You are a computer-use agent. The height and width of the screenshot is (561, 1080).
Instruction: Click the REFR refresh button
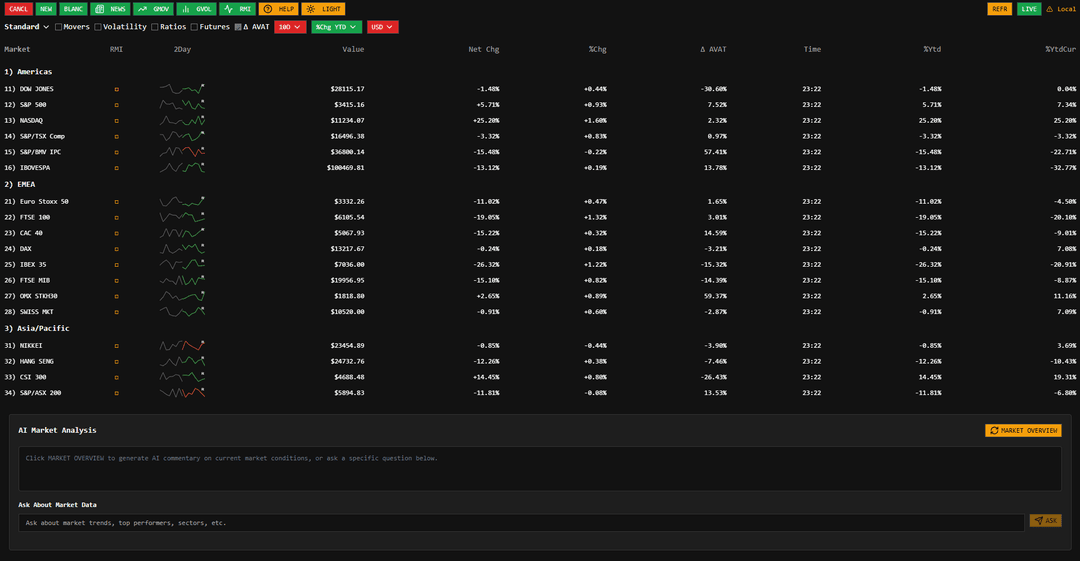coord(999,9)
